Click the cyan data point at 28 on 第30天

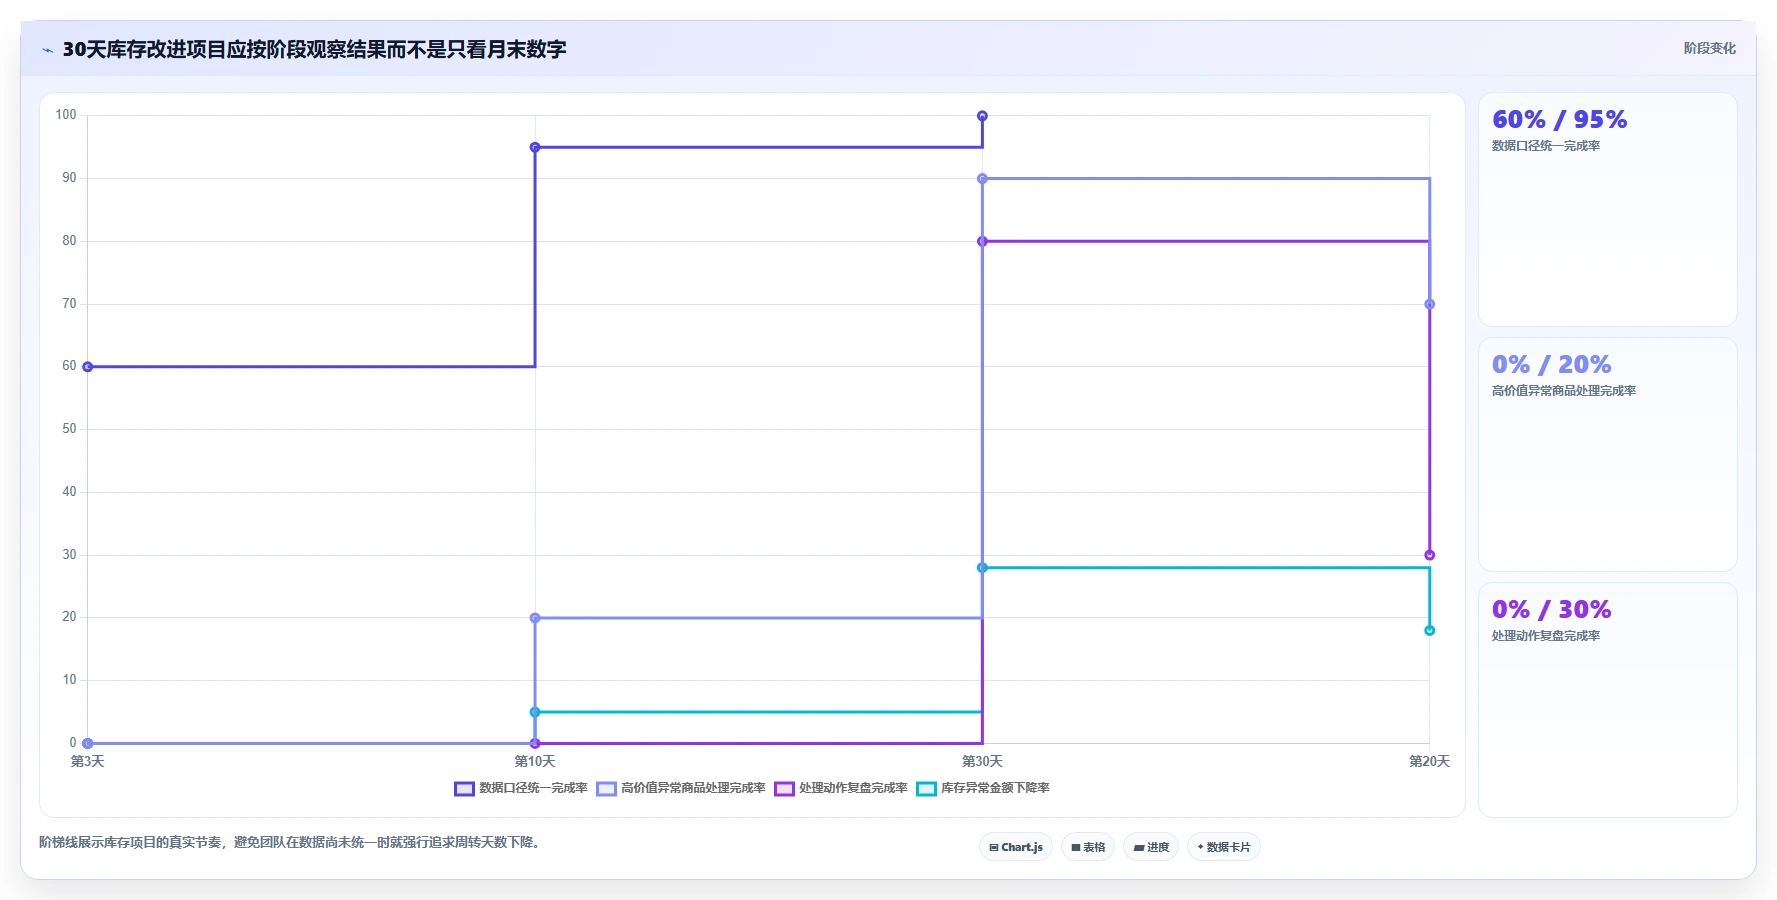[982, 568]
